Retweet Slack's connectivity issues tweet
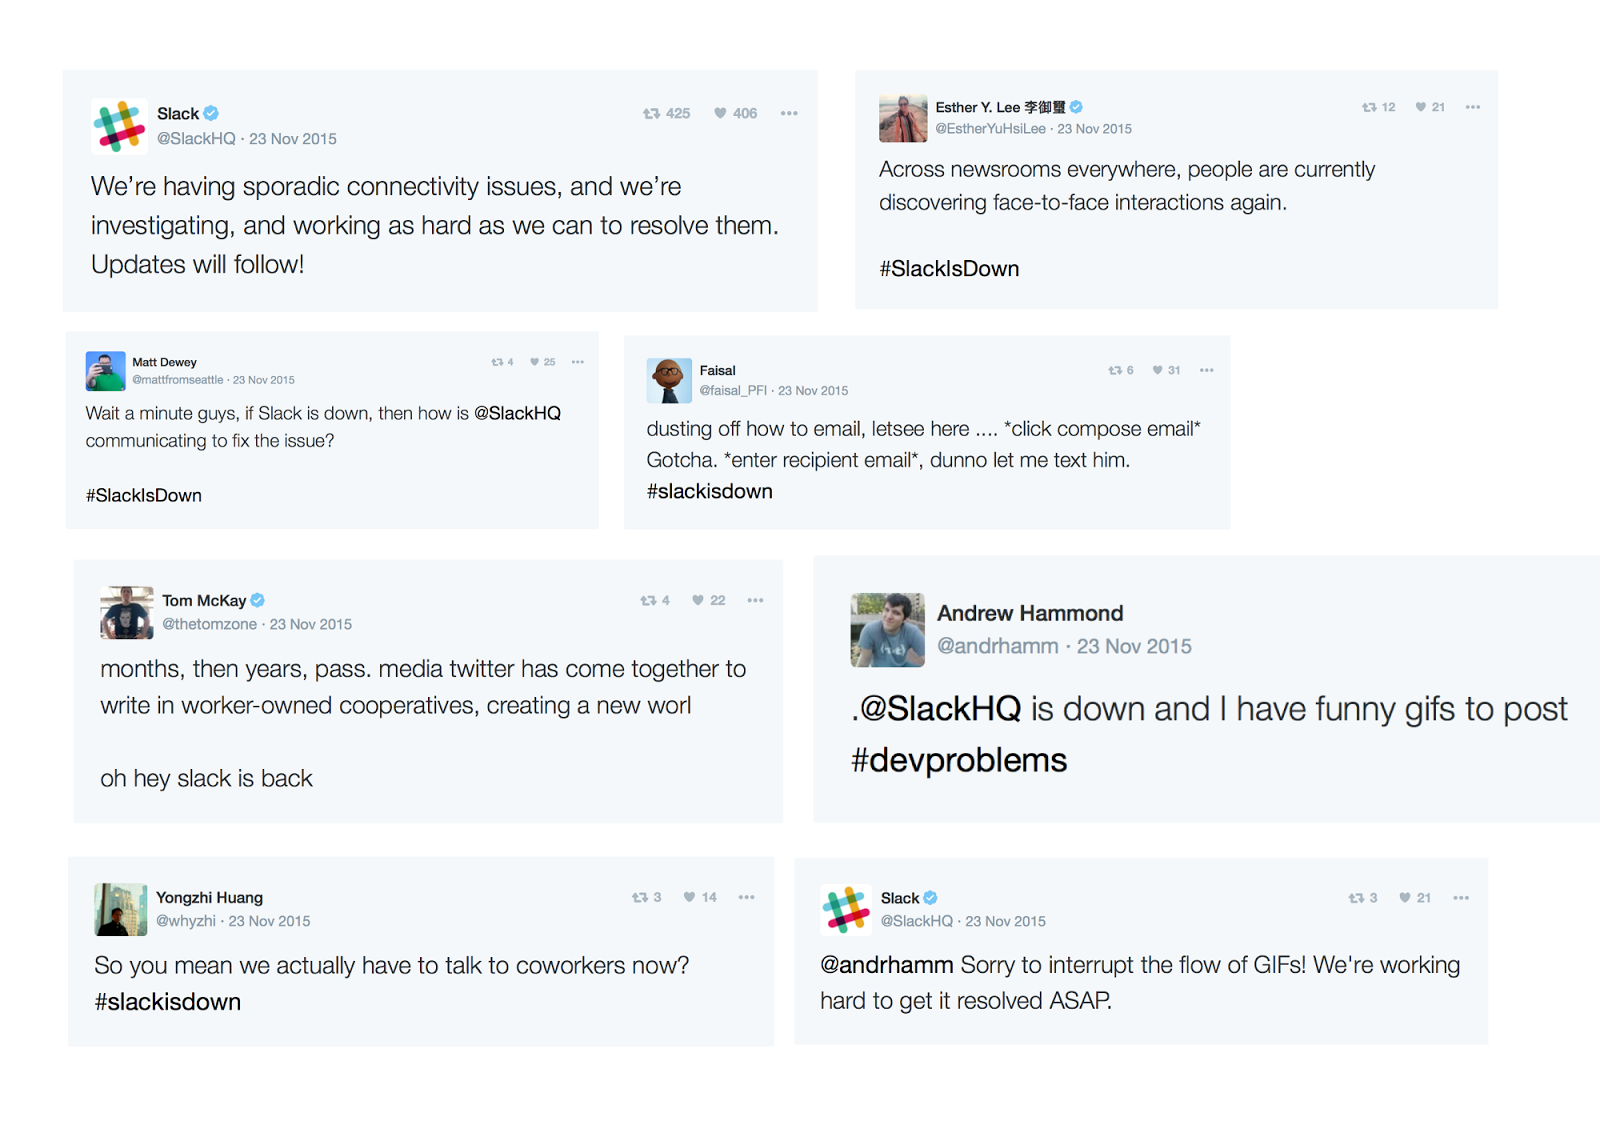This screenshot has height=1125, width=1600. point(651,114)
